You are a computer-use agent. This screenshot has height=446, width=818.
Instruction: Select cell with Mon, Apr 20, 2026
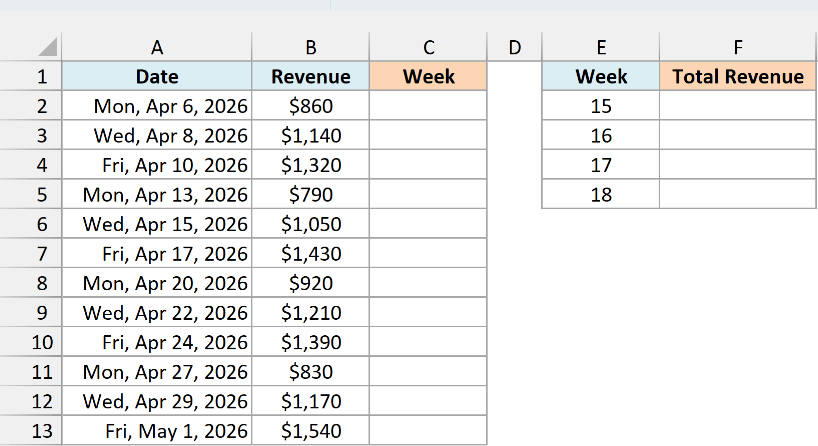(157, 283)
